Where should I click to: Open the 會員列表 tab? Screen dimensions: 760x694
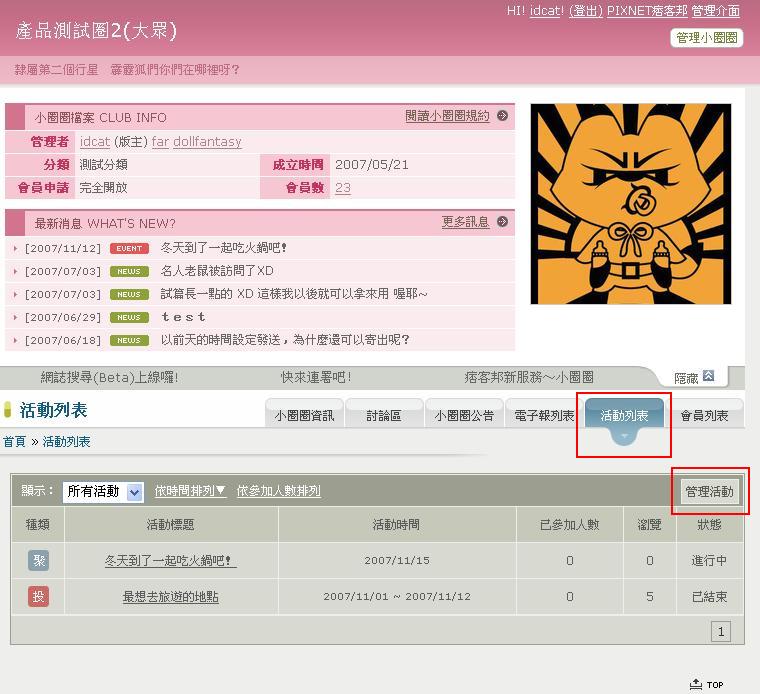[704, 415]
